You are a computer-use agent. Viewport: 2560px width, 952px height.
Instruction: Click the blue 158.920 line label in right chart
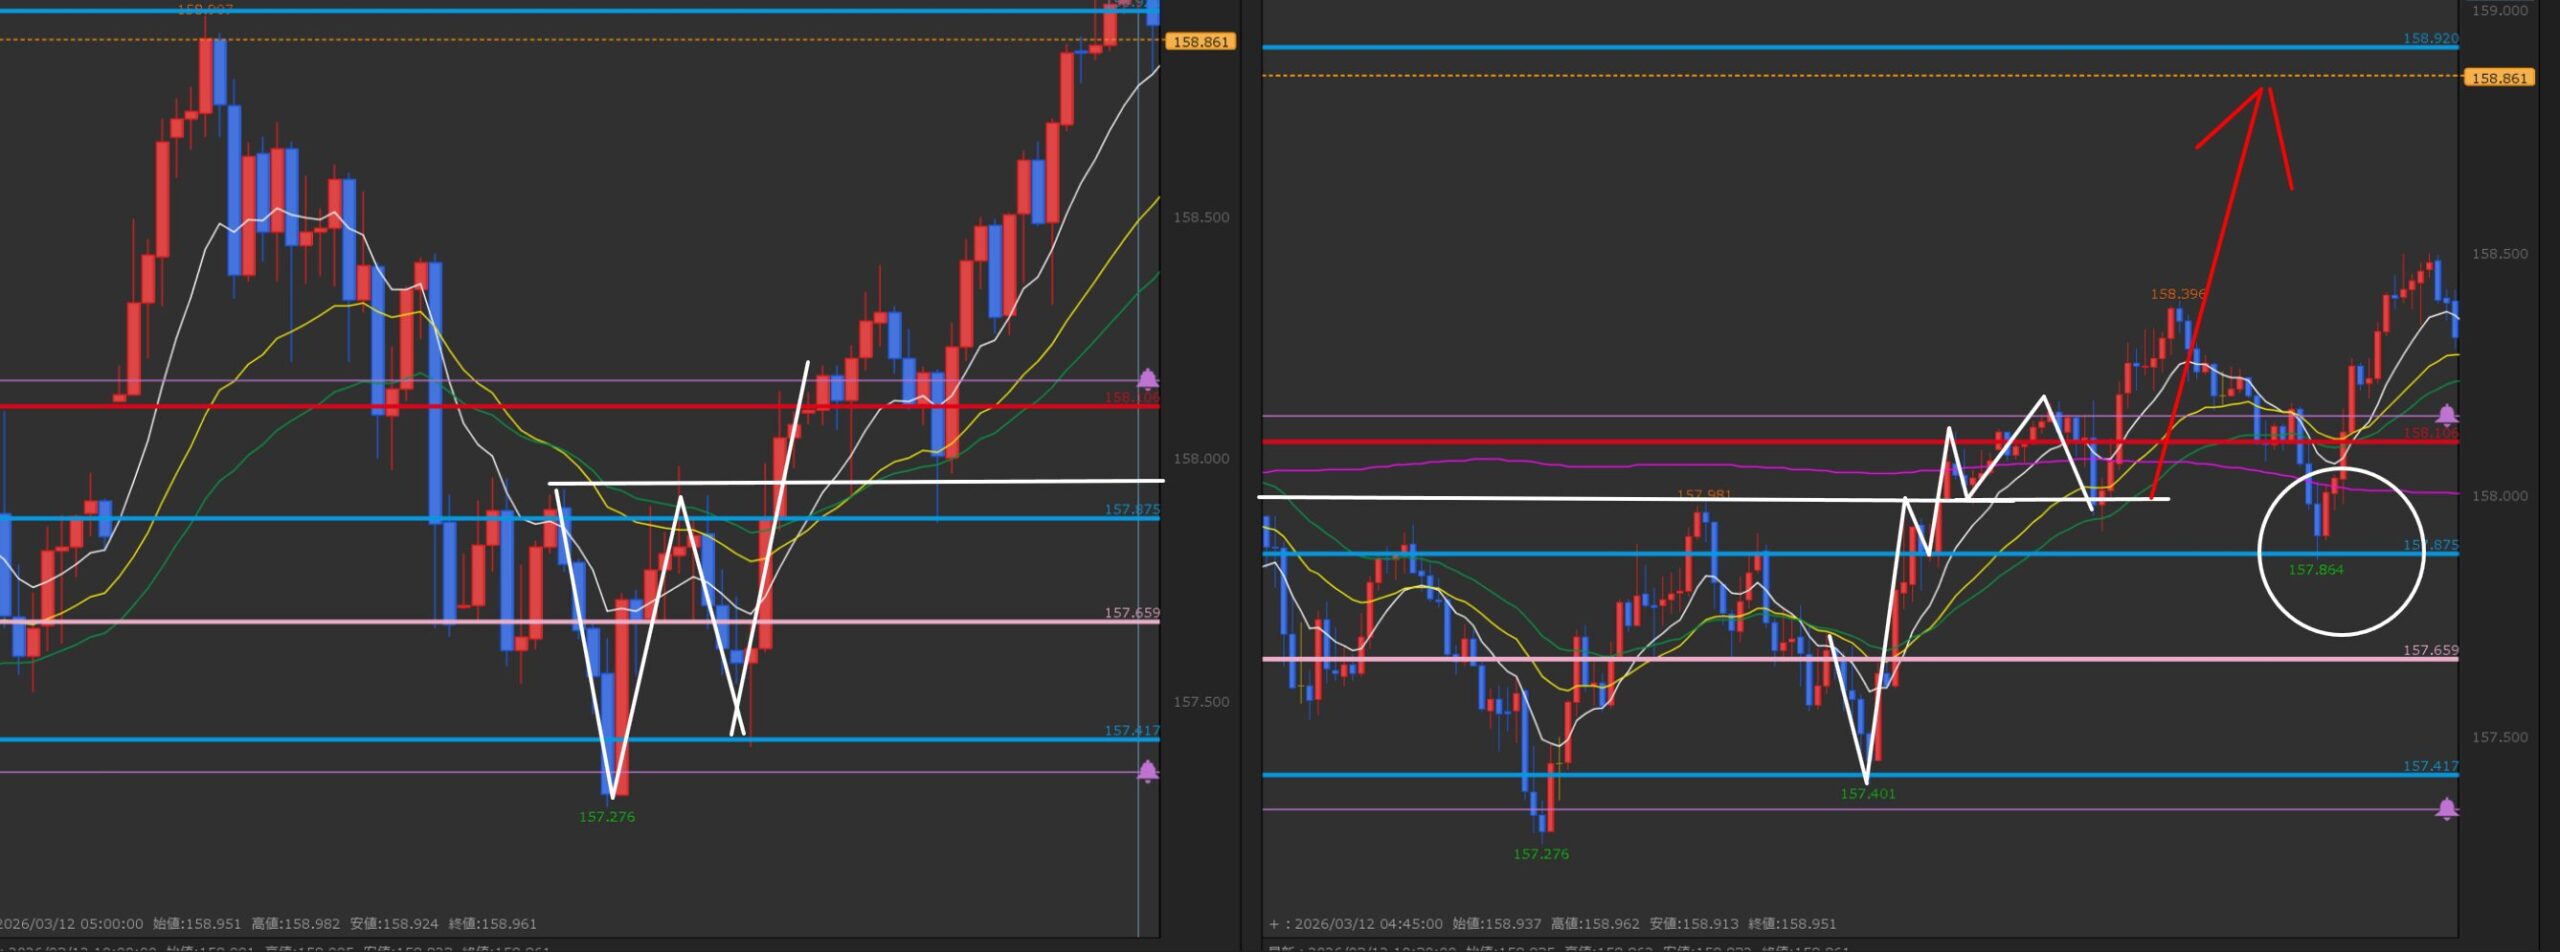pos(2430,38)
